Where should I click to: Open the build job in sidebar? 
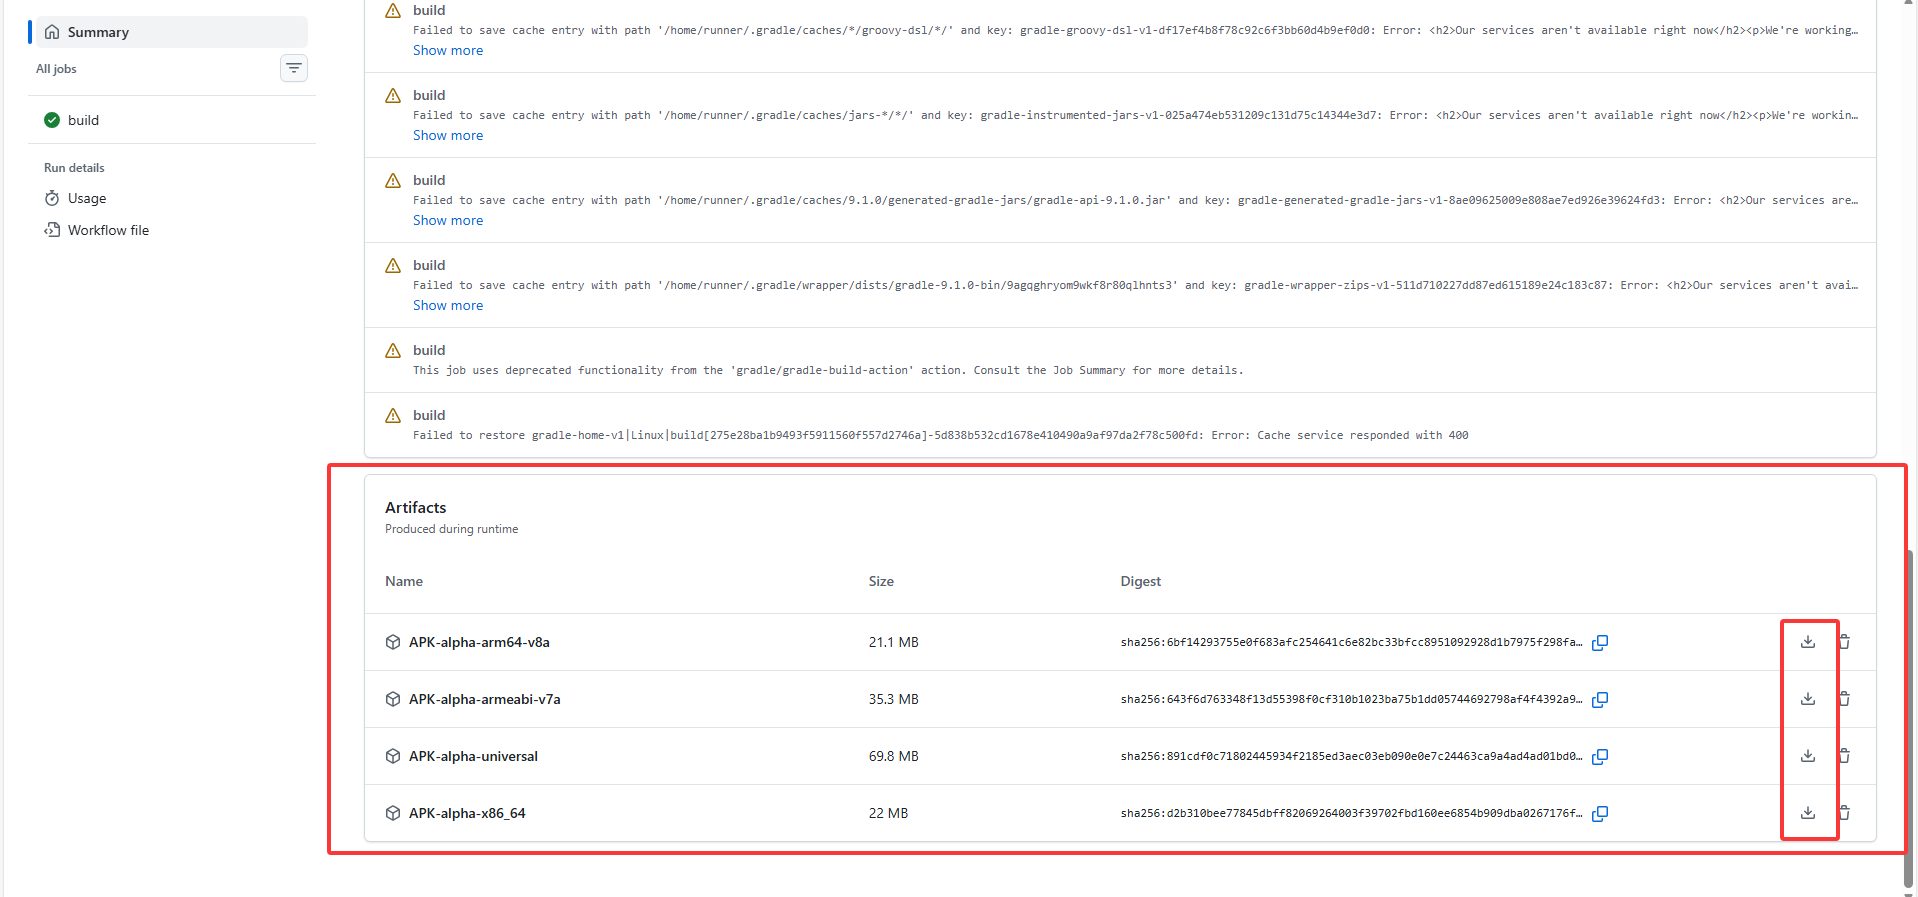pos(83,120)
